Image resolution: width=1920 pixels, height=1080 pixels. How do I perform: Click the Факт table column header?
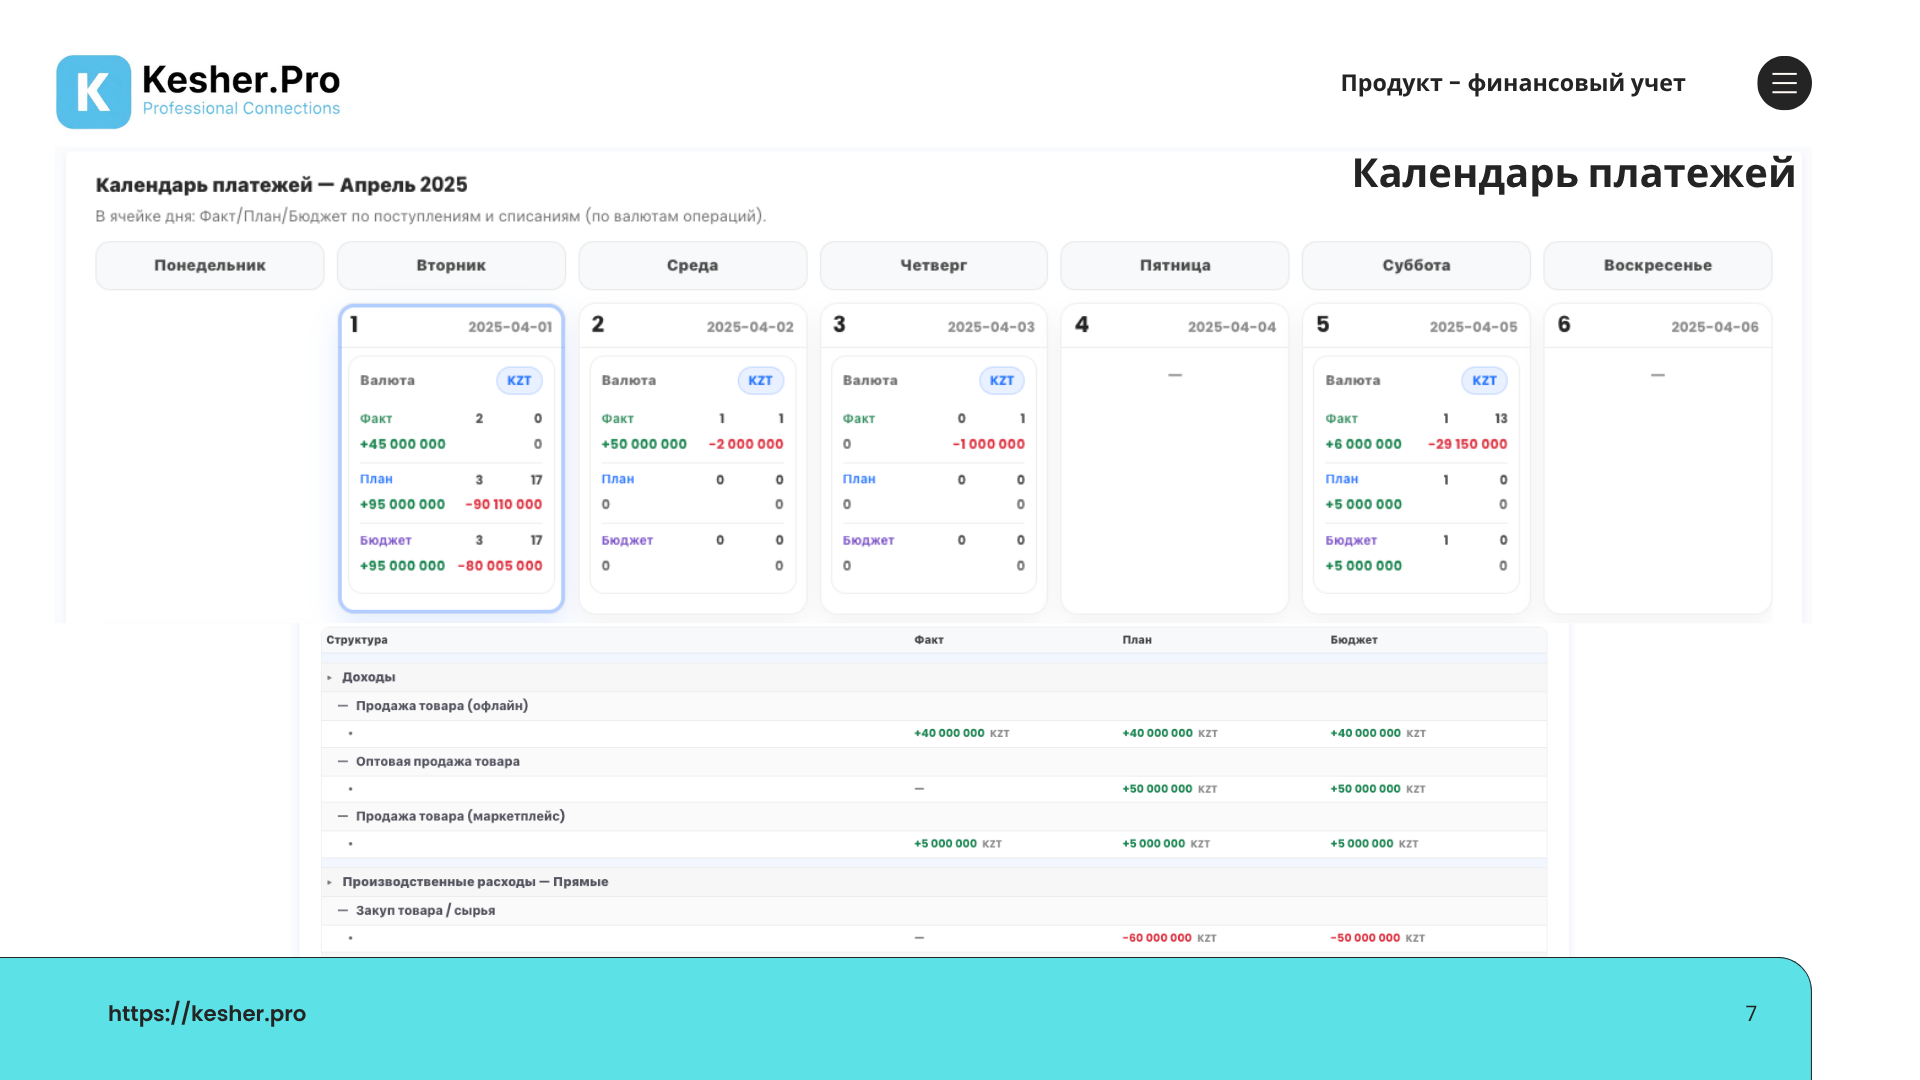[x=929, y=640]
